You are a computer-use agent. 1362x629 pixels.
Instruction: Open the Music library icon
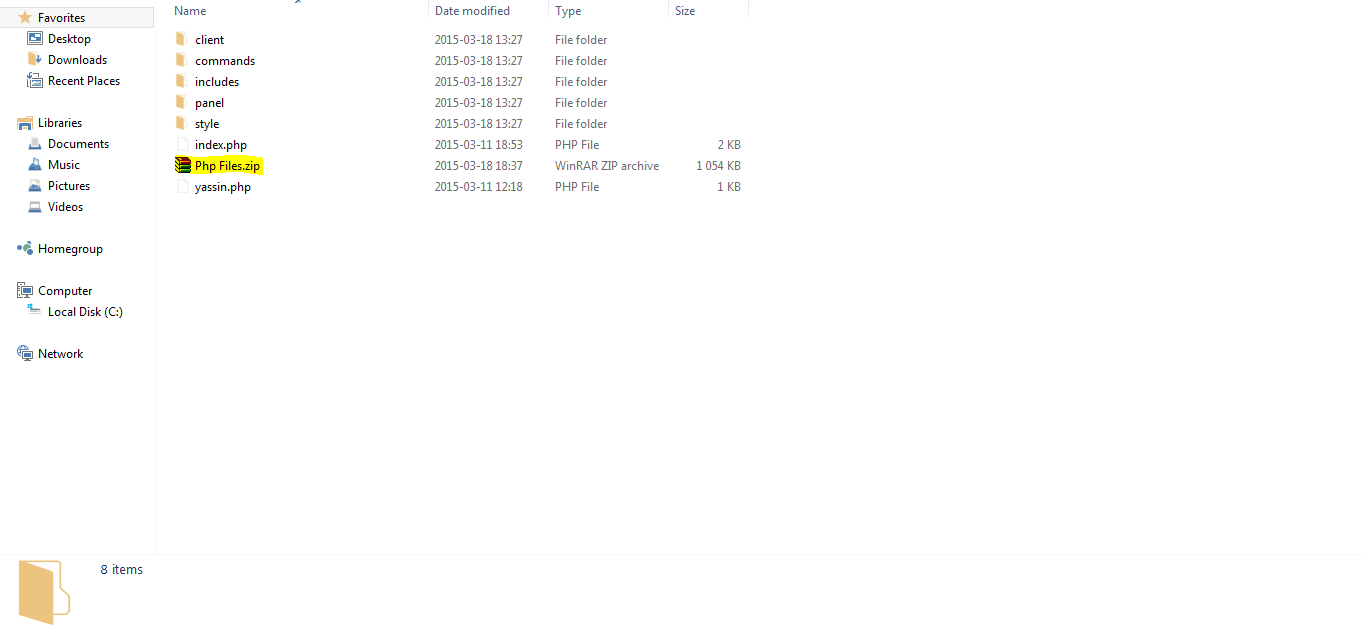(35, 164)
